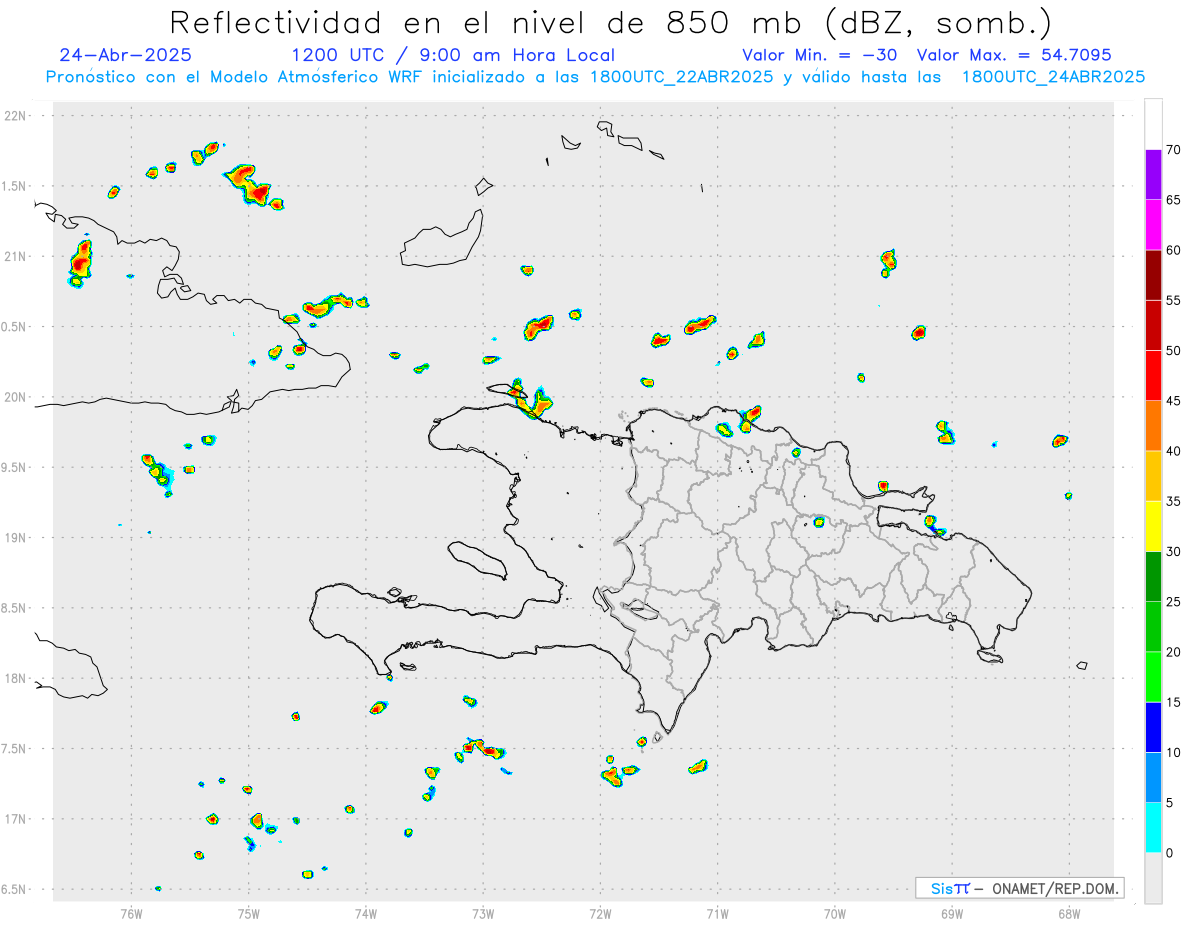This screenshot has height=927, width=1200.
Task: Pick the dark blue 10–15 dBZ colorbar segment
Action: [1153, 727]
